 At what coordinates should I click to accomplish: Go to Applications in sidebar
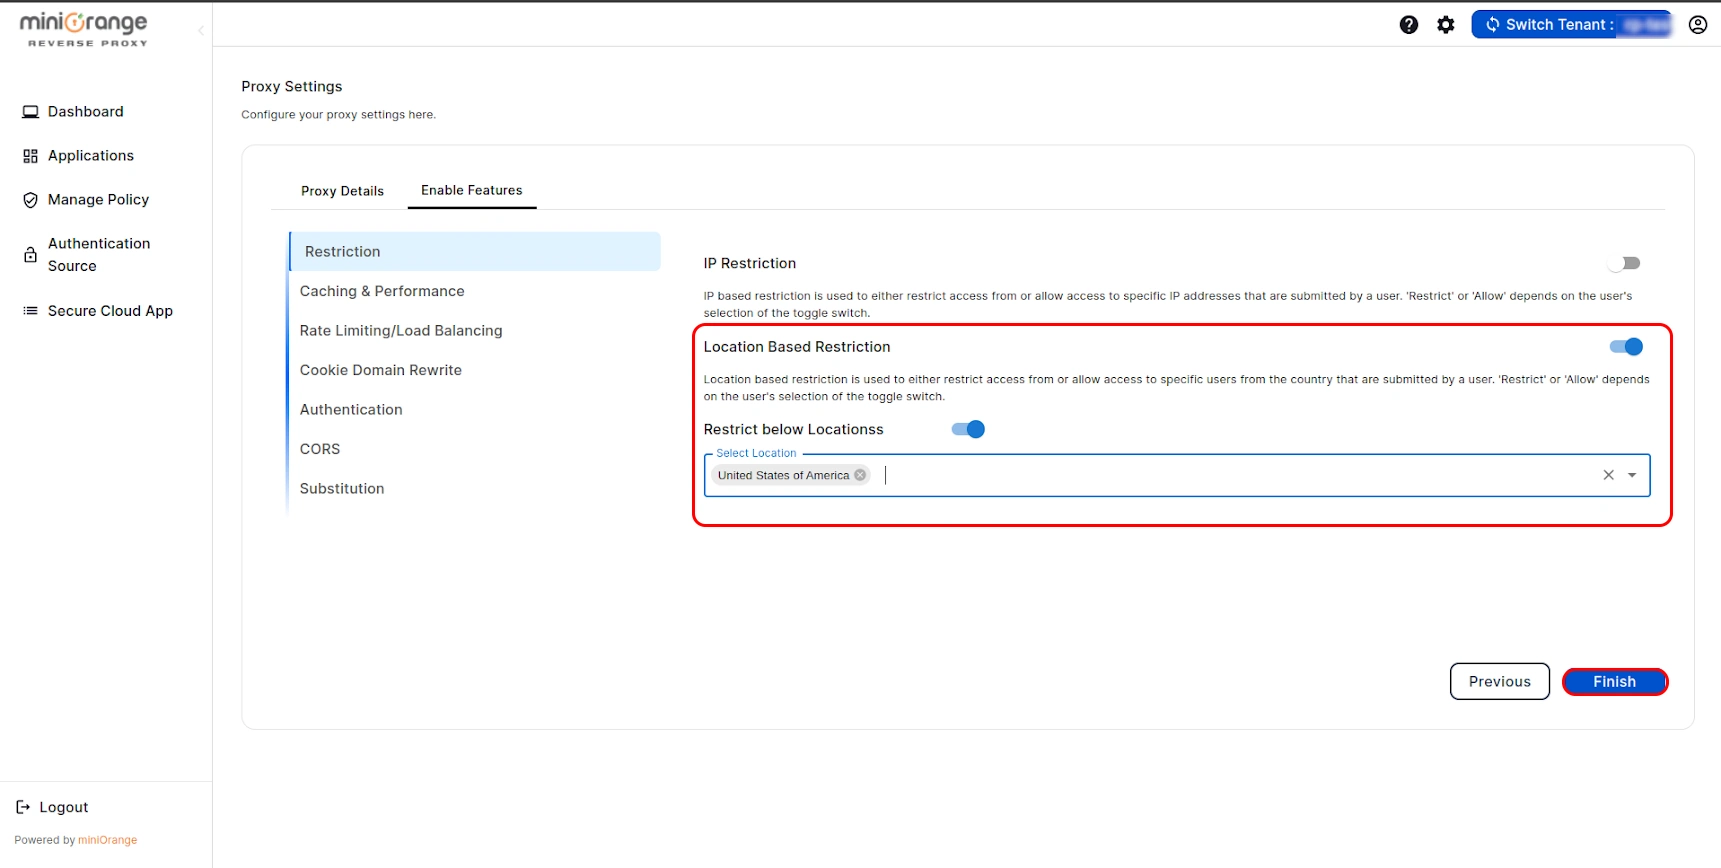[x=91, y=156]
